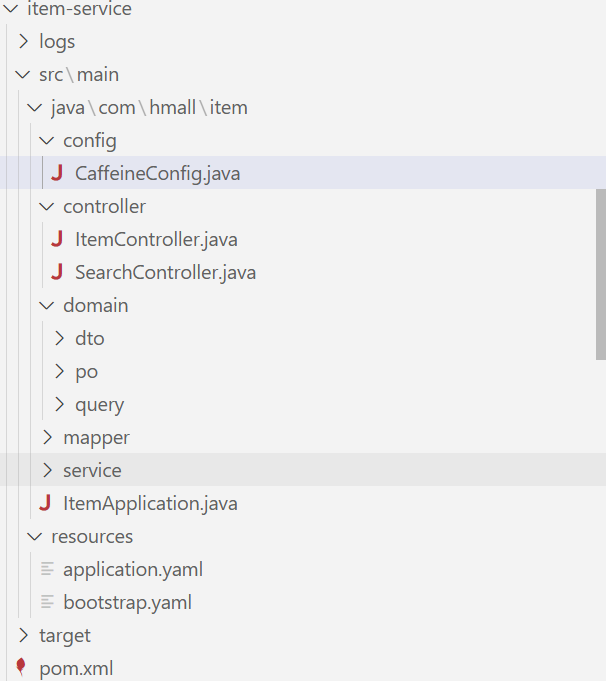Expand the target folder chevron

pos(22,635)
